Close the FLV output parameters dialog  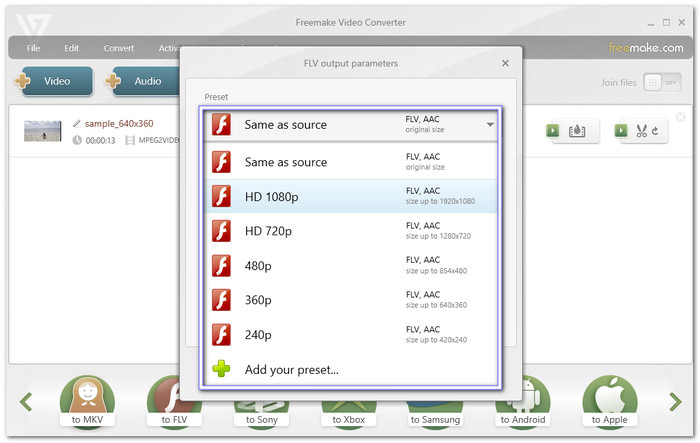coord(505,63)
